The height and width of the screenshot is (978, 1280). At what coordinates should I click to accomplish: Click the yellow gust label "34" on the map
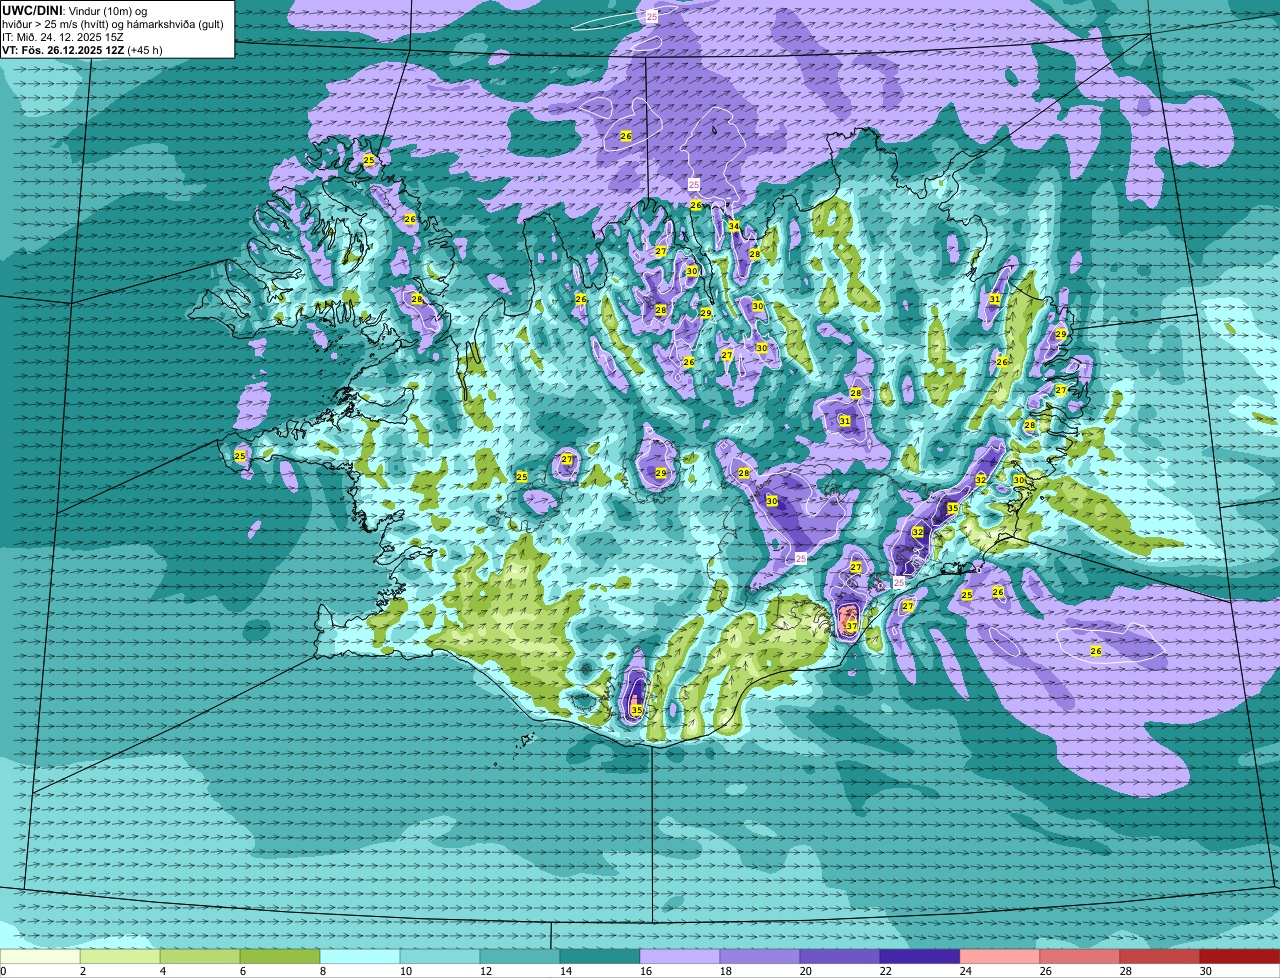pyautogui.click(x=734, y=226)
